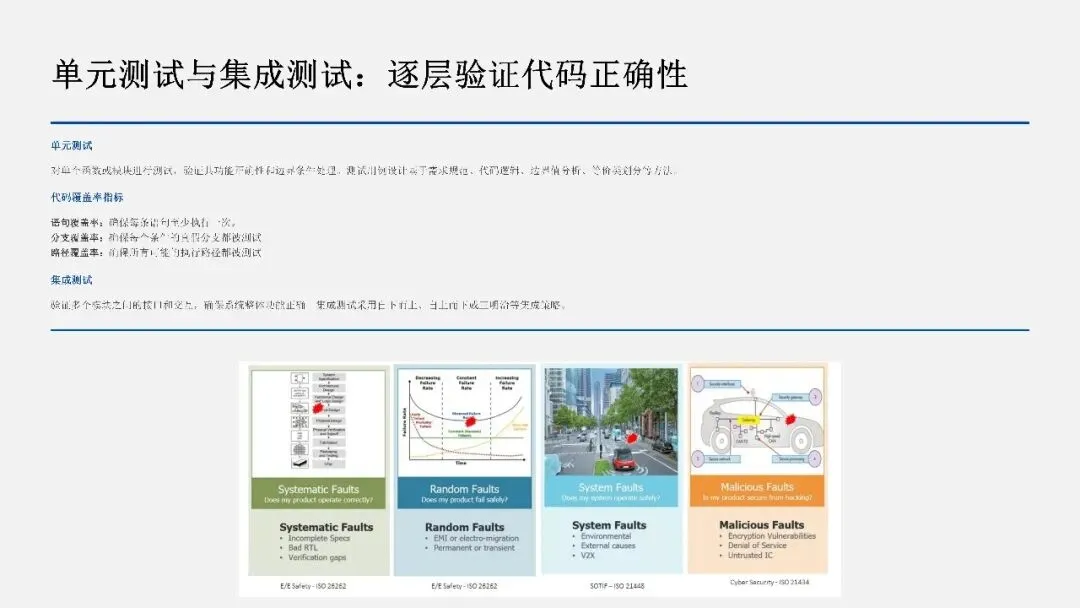Viewport: 1080px width, 608px height.
Task: Select bold Random Faults heading text
Action: (465, 527)
